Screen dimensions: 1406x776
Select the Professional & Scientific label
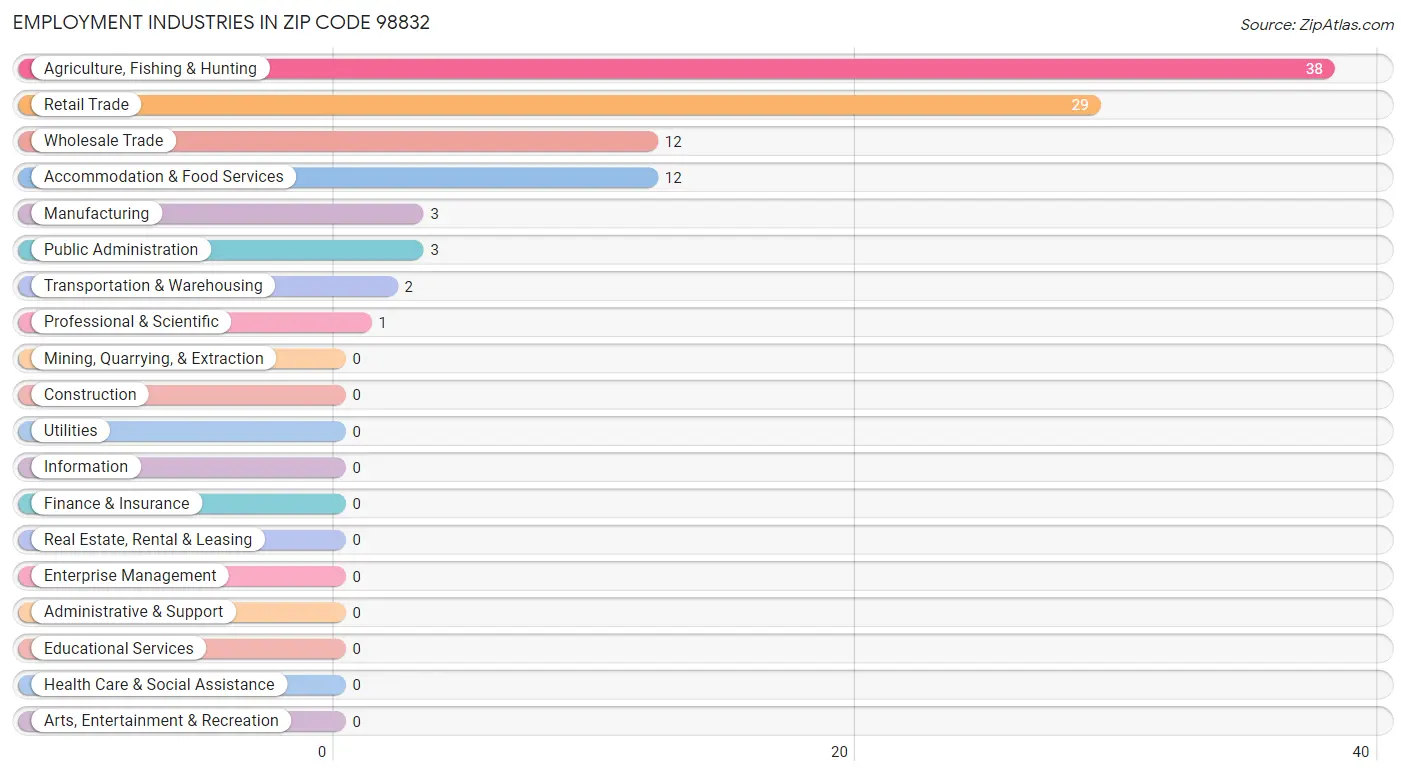pos(131,321)
